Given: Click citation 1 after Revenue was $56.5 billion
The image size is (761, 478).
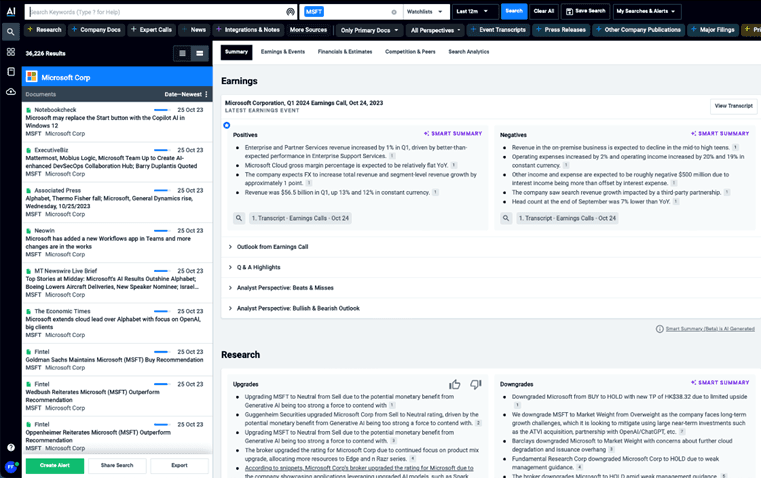Looking at the screenshot, I should click(435, 193).
